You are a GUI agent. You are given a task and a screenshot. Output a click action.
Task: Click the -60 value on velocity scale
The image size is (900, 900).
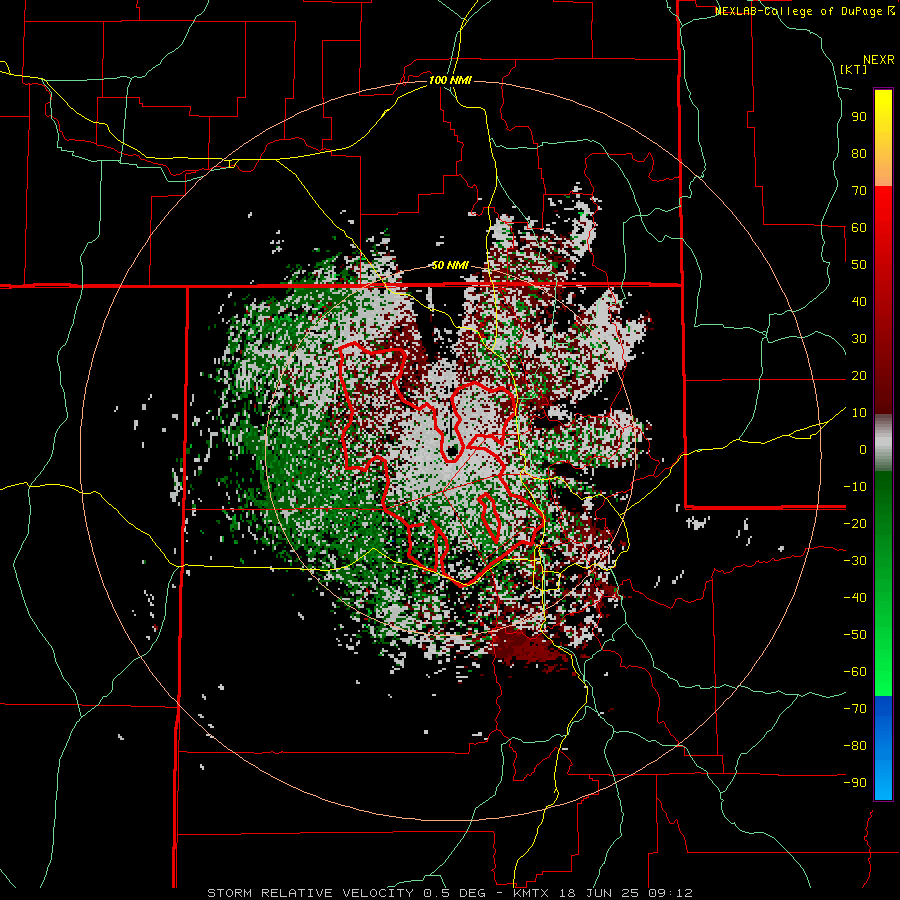tap(855, 672)
